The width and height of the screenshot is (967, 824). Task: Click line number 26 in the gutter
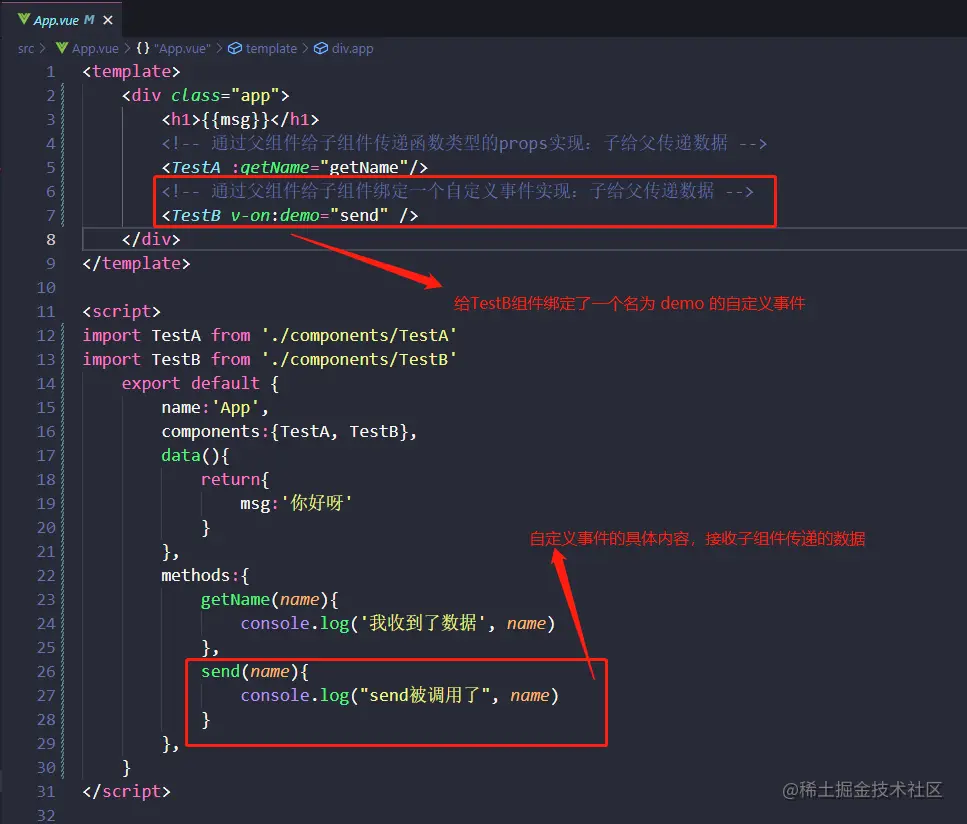tap(46, 671)
